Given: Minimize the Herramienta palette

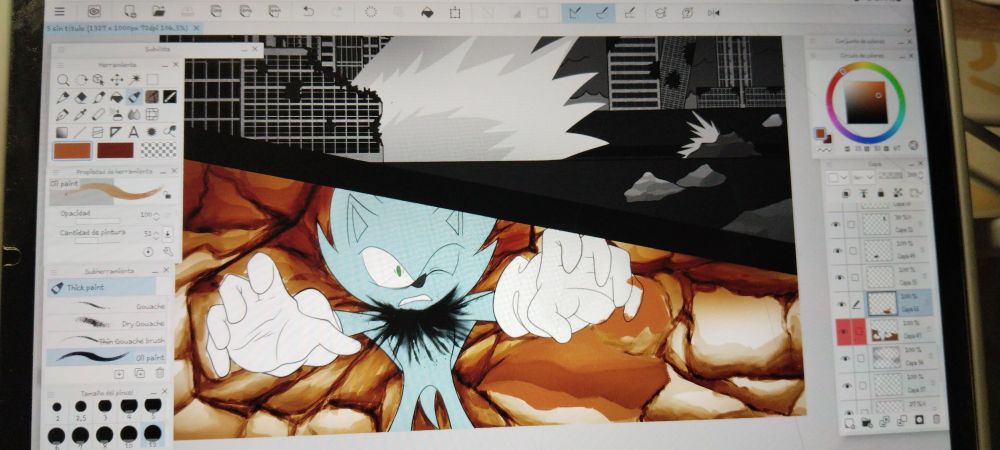Looking at the screenshot, I should click(164, 65).
